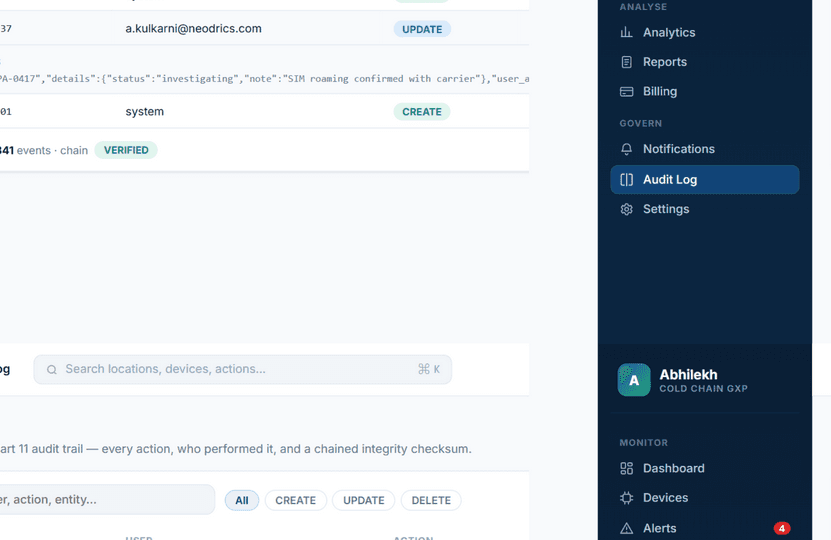
Task: Click the Settings gear icon
Action: click(x=626, y=209)
